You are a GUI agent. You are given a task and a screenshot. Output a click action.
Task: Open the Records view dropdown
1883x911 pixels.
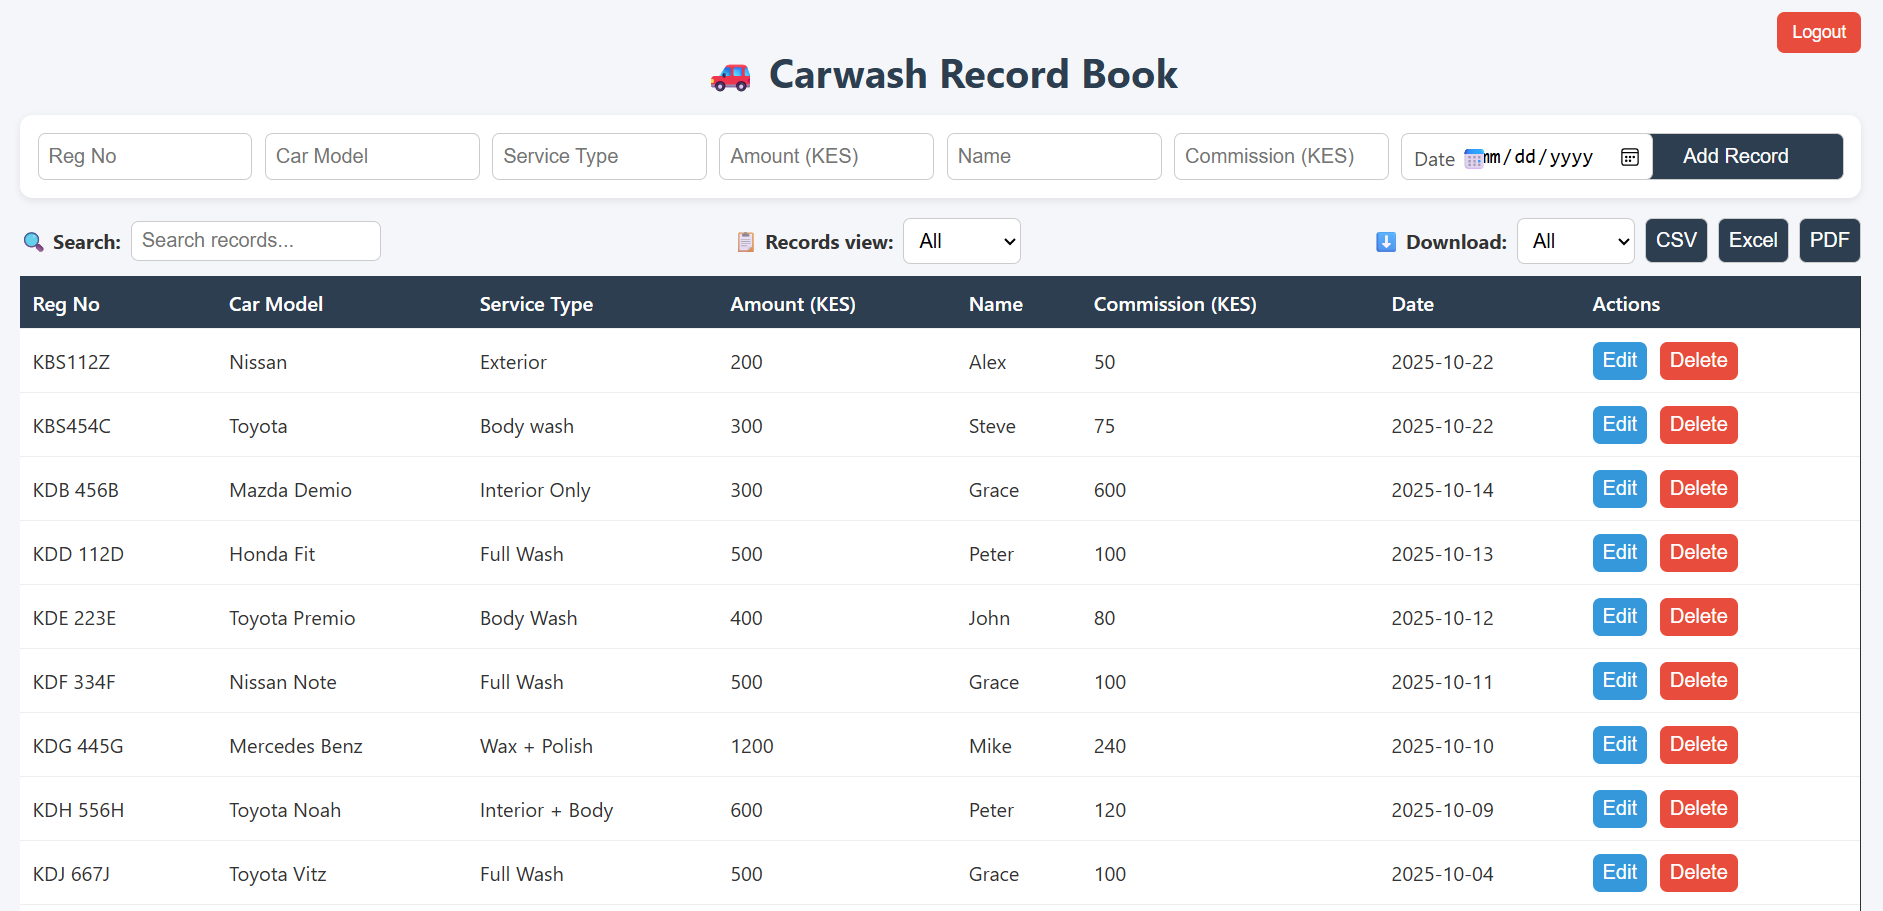(x=961, y=241)
